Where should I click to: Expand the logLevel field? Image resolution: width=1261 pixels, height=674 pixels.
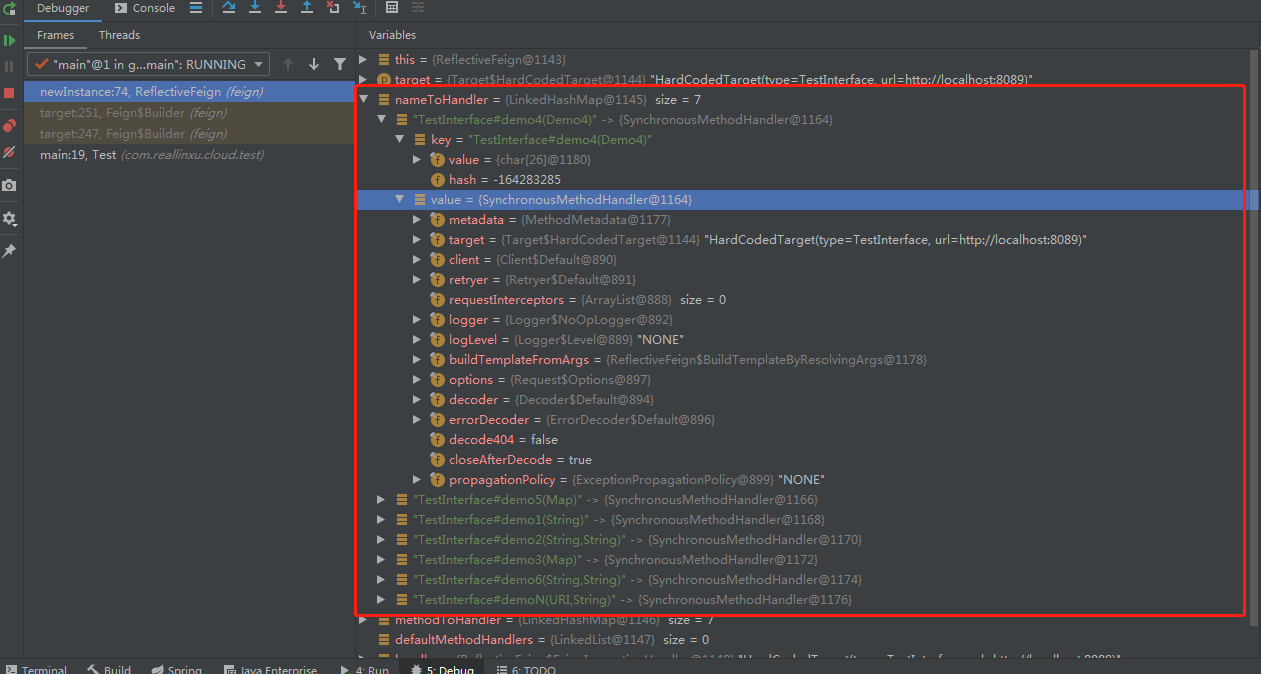(417, 340)
